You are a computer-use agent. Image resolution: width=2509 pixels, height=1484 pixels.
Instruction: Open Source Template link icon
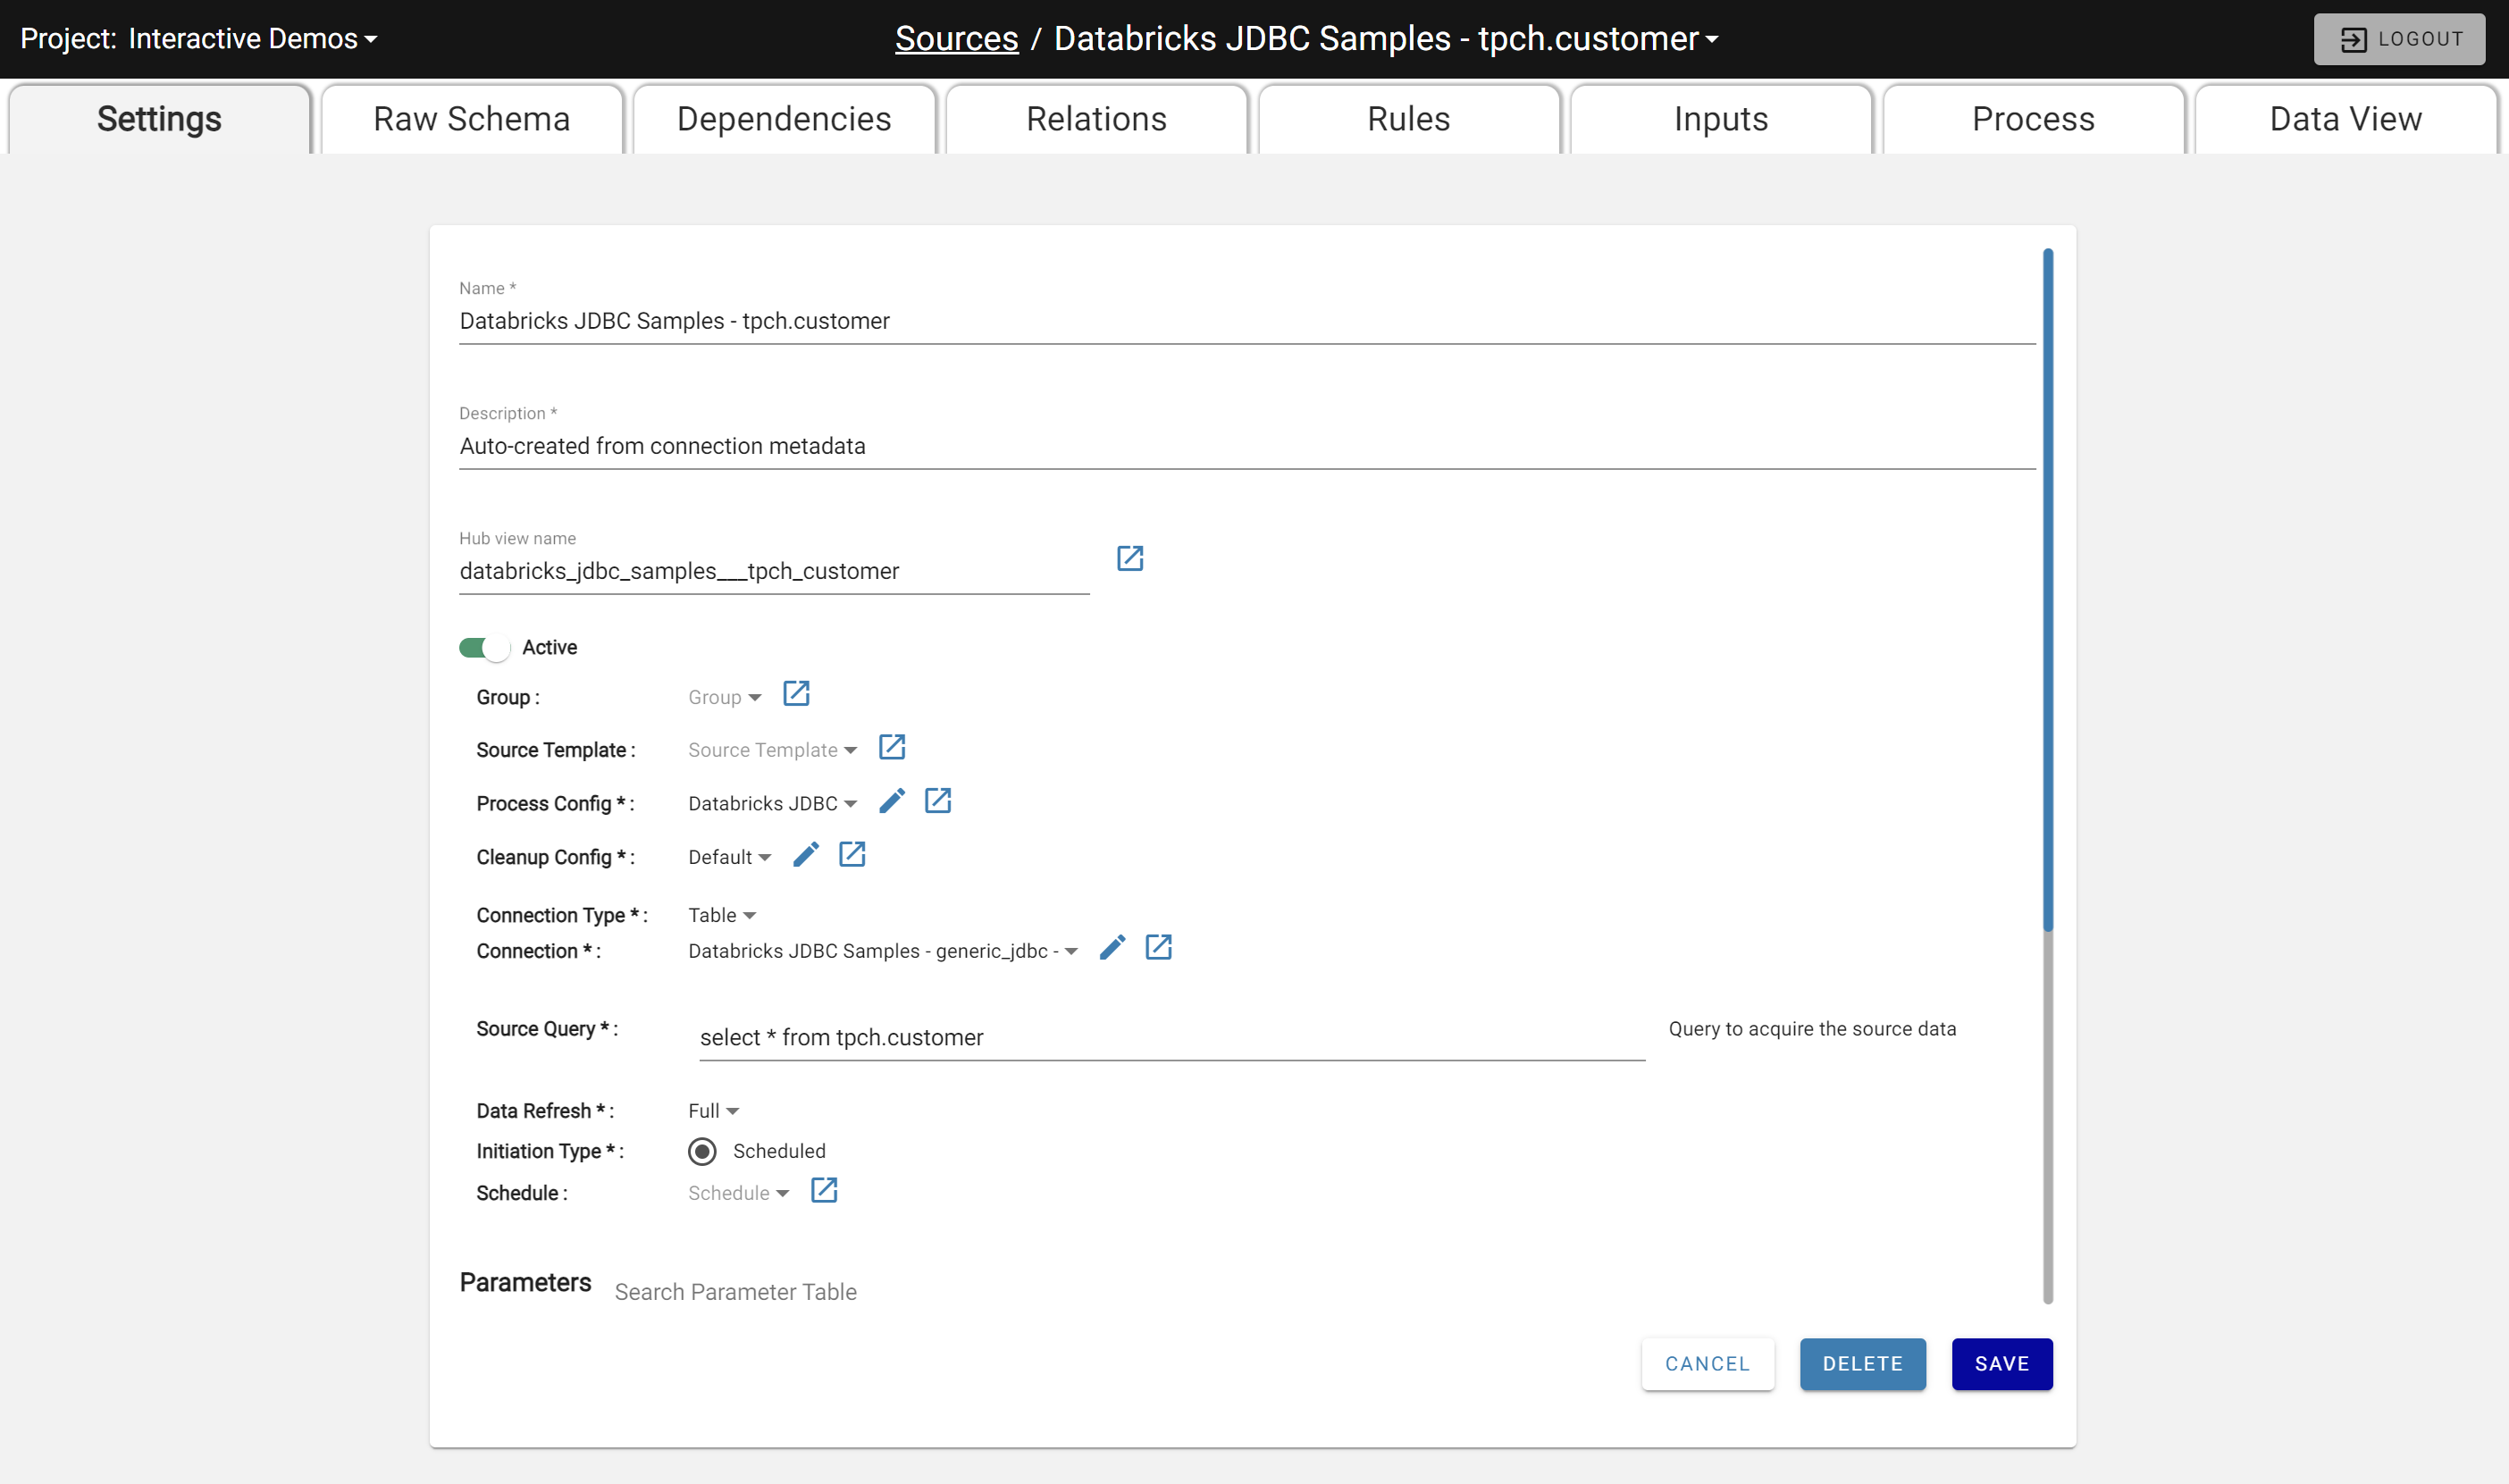(891, 747)
